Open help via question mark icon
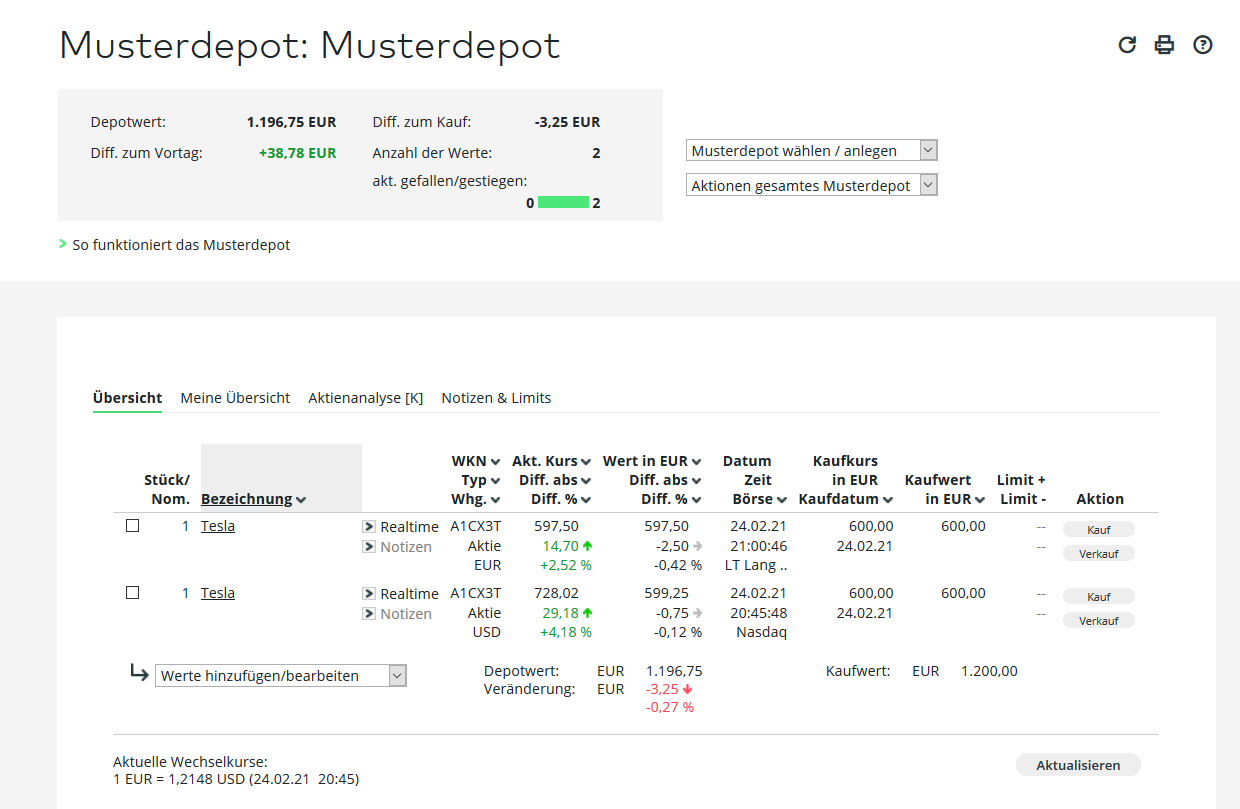The height and width of the screenshot is (809, 1240). pos(1203,45)
